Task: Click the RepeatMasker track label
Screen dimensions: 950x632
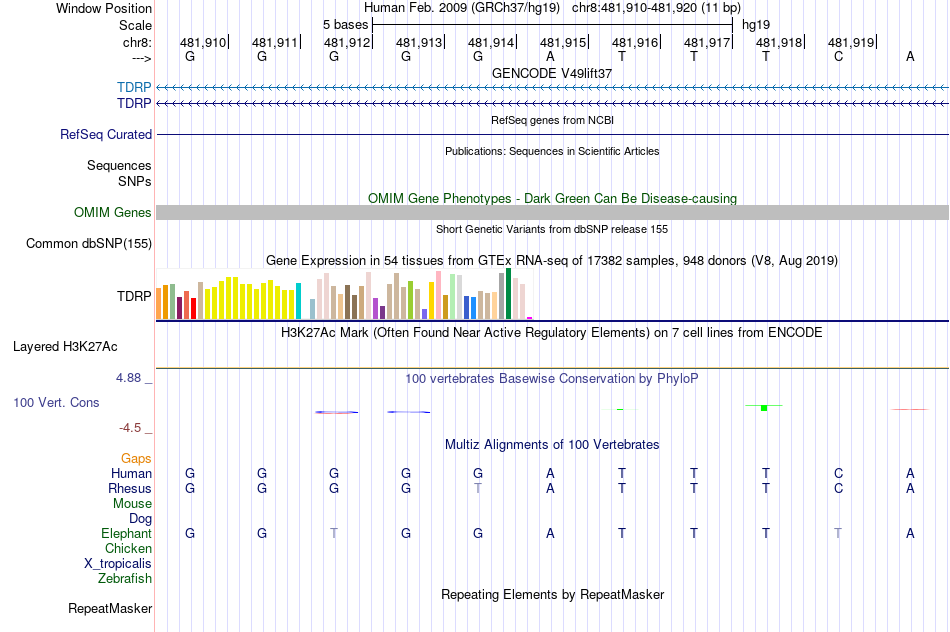Action: 110,608
